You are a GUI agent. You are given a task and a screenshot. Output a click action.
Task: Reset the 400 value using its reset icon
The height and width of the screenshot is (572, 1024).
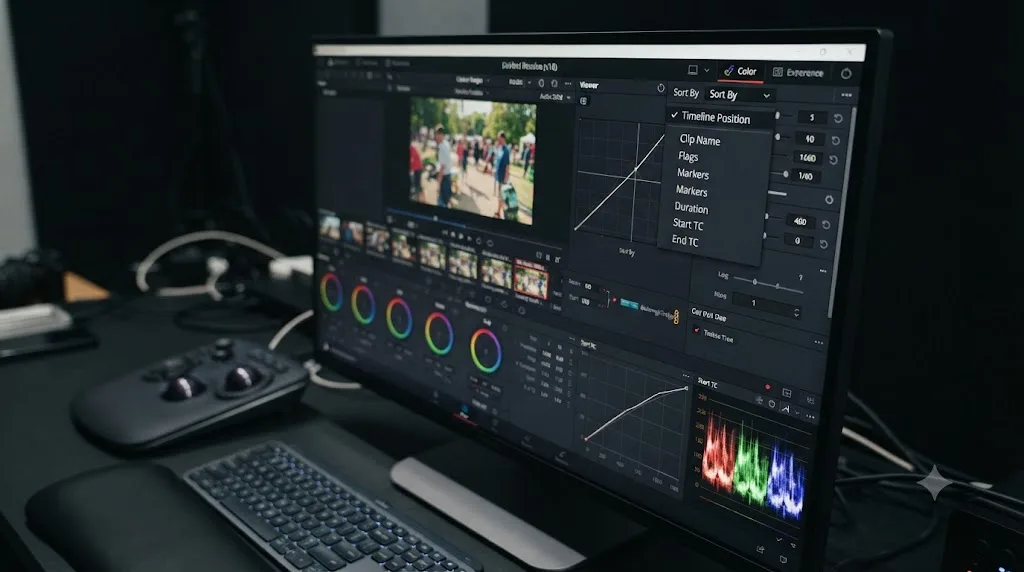[826, 224]
